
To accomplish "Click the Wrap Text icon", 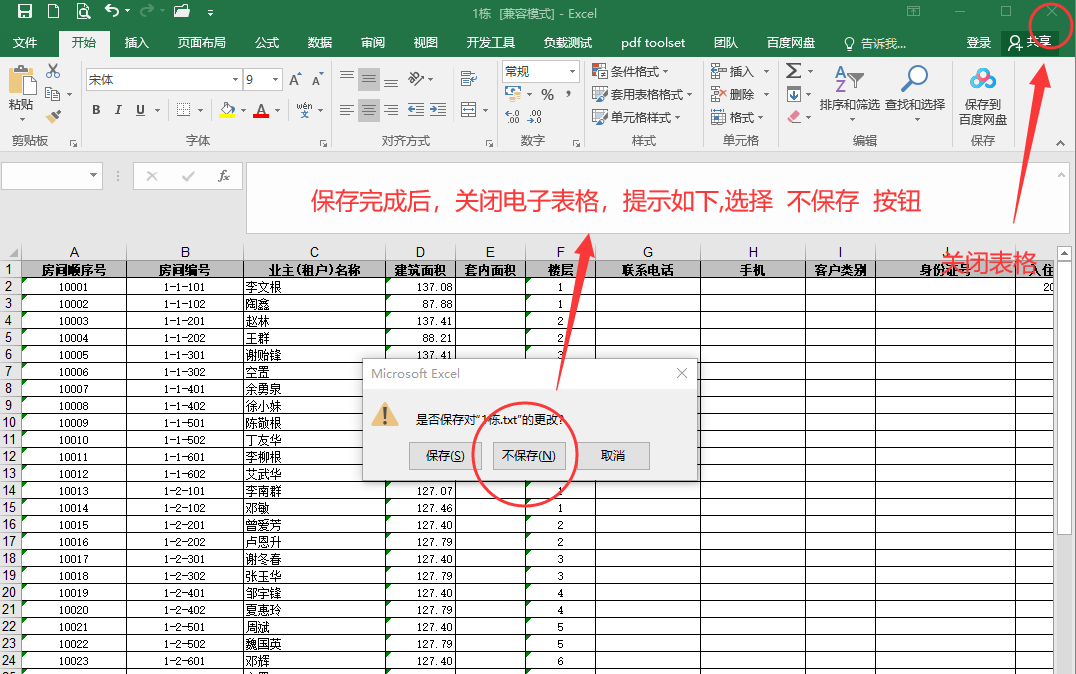I will point(467,79).
